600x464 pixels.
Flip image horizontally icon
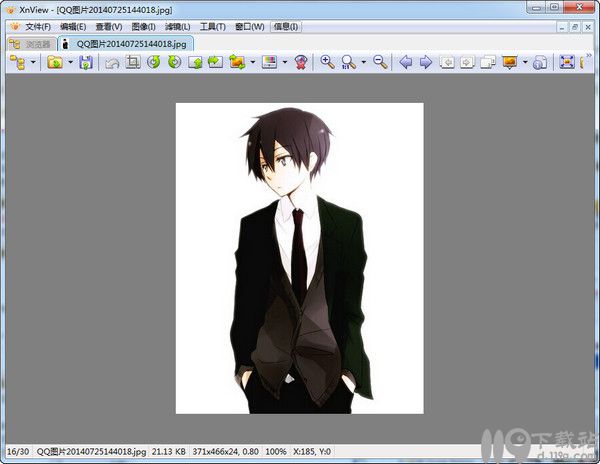point(215,62)
